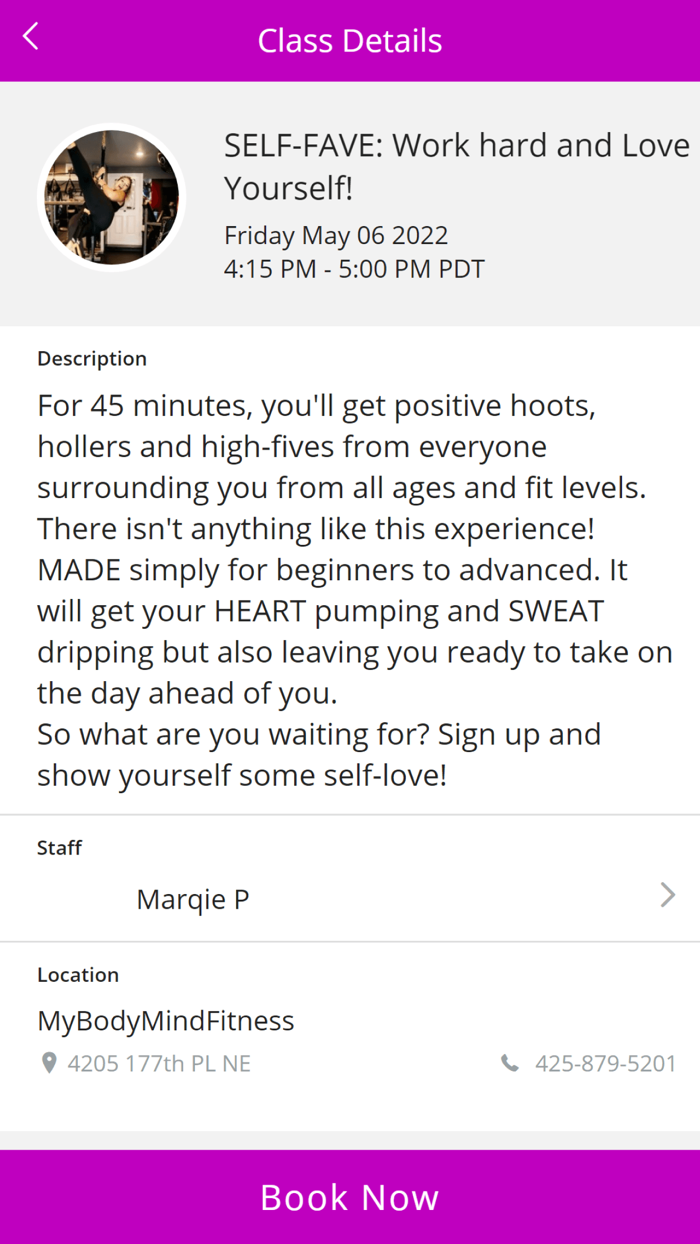Select the location pin icon next to address
700x1244 pixels.
pos(48,1064)
